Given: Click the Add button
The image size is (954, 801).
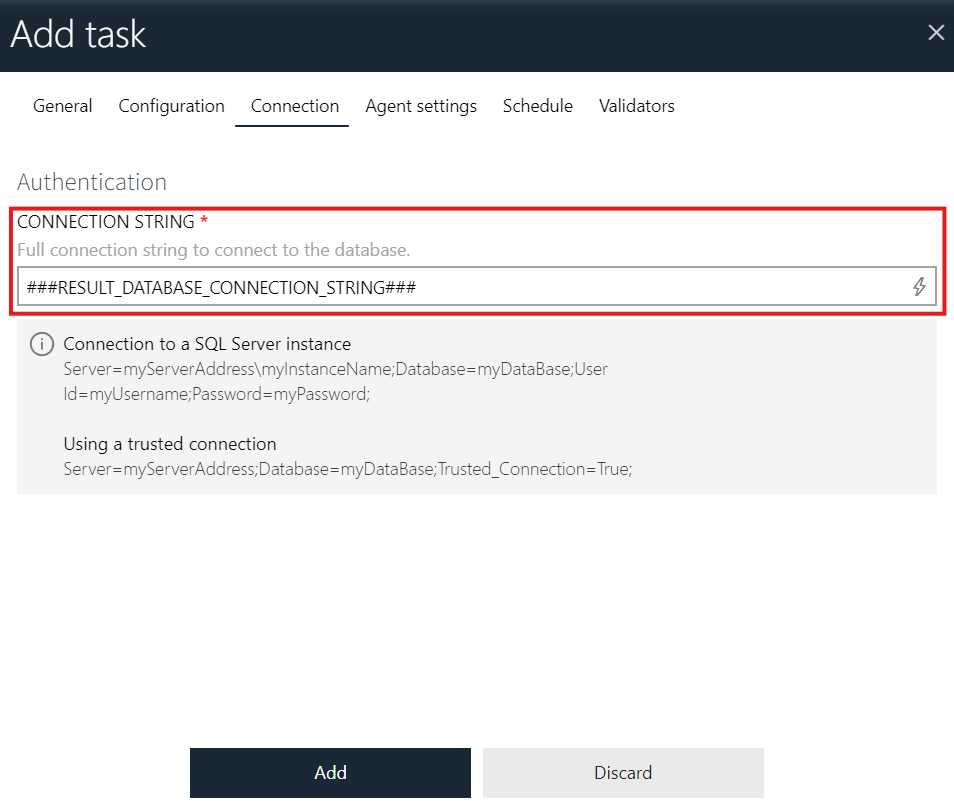Looking at the screenshot, I should pyautogui.click(x=330, y=772).
